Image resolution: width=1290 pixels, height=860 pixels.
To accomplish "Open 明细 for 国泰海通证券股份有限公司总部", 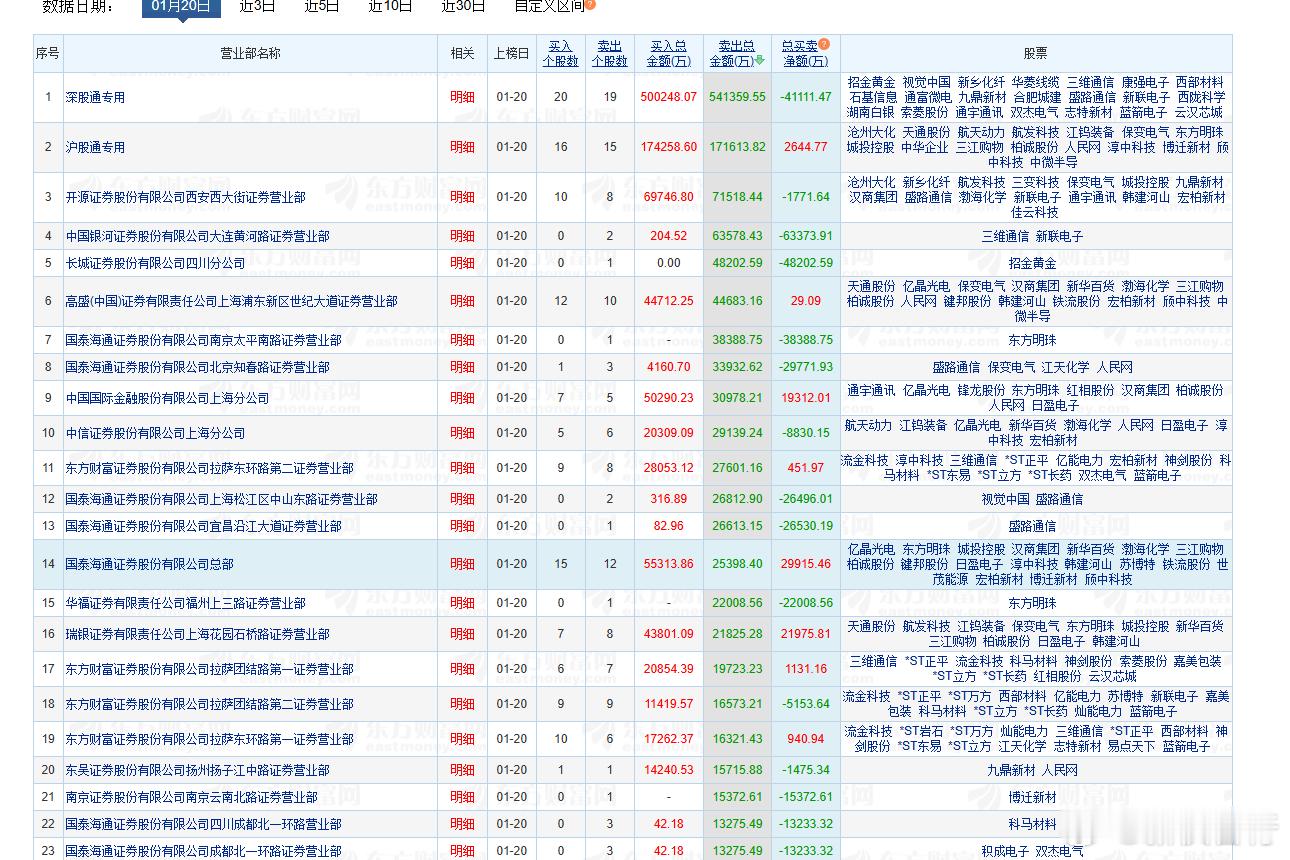I will (464, 564).
